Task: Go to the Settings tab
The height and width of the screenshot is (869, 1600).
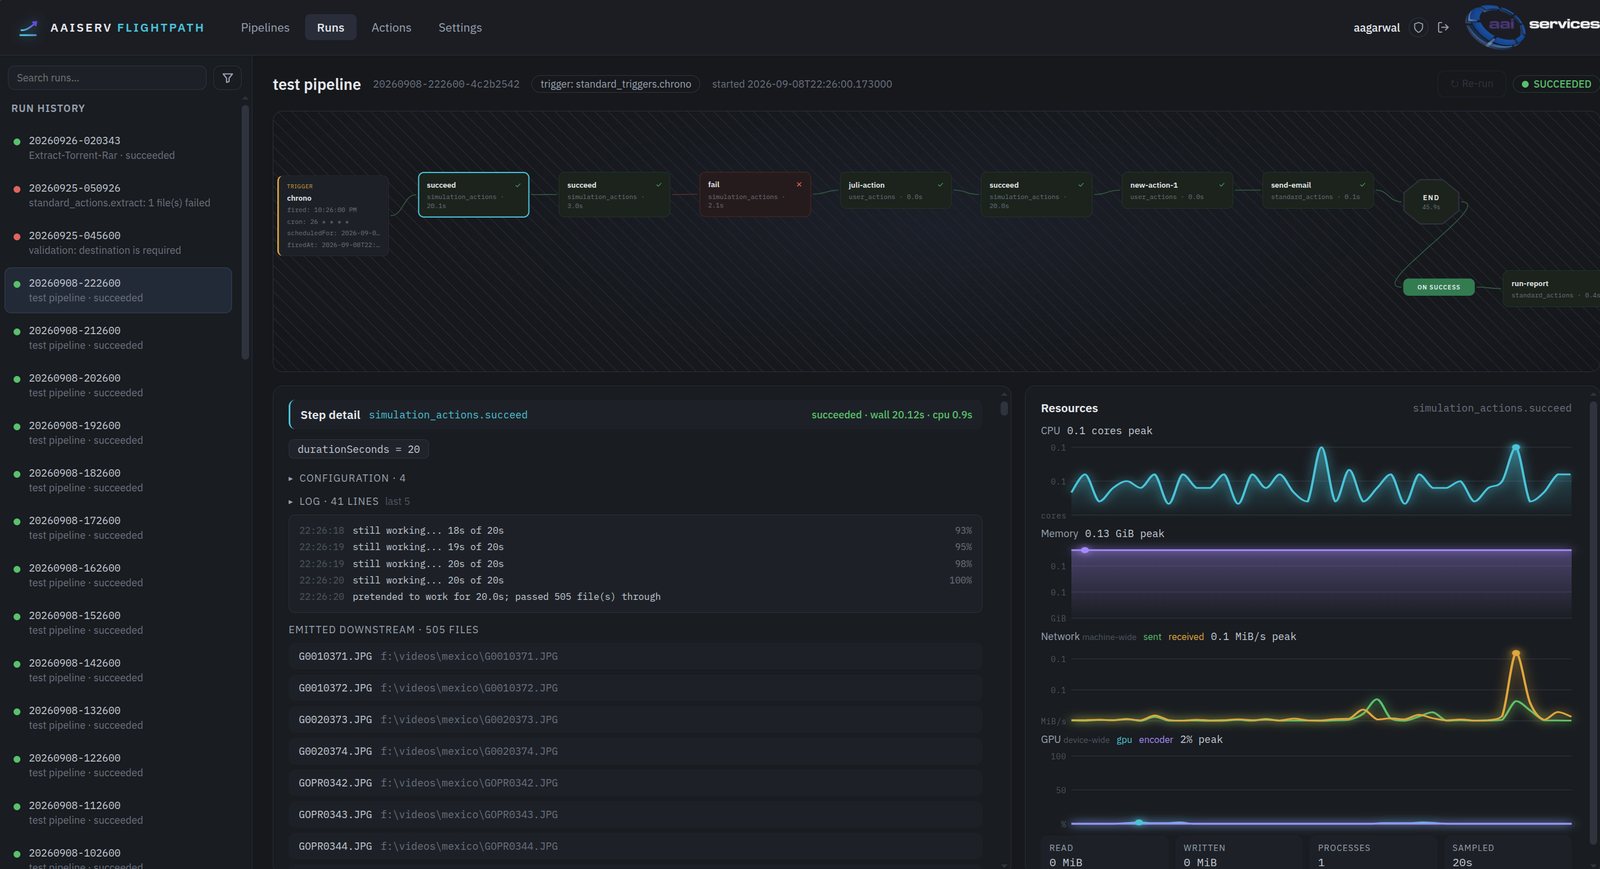Action: pyautogui.click(x=460, y=28)
